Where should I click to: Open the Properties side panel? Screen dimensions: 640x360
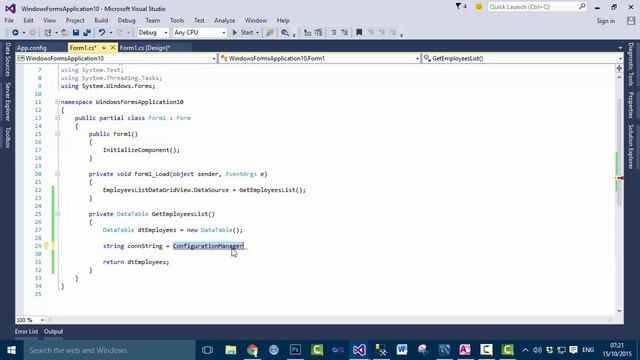(631, 105)
